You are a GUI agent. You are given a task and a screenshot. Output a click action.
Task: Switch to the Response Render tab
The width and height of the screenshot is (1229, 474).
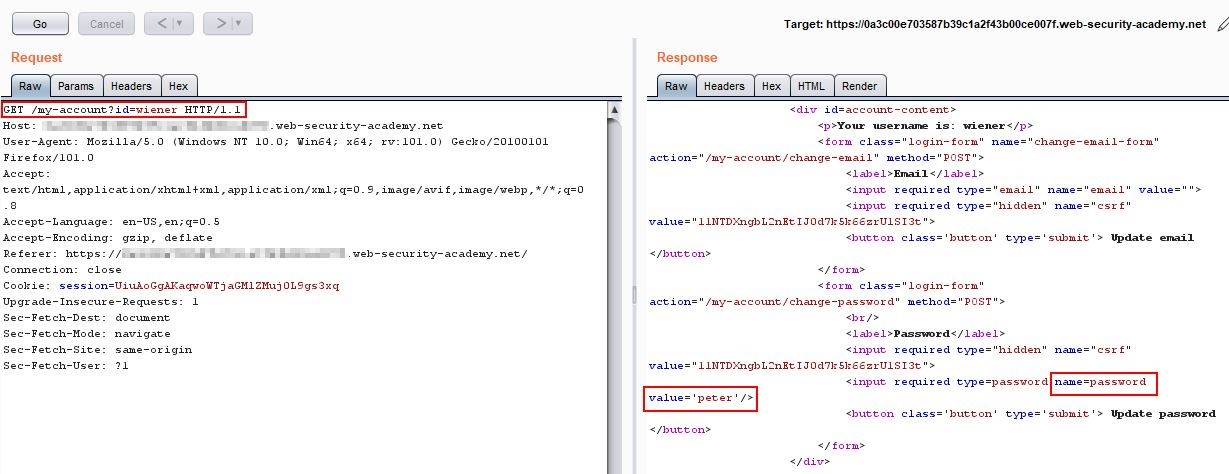pos(860,86)
